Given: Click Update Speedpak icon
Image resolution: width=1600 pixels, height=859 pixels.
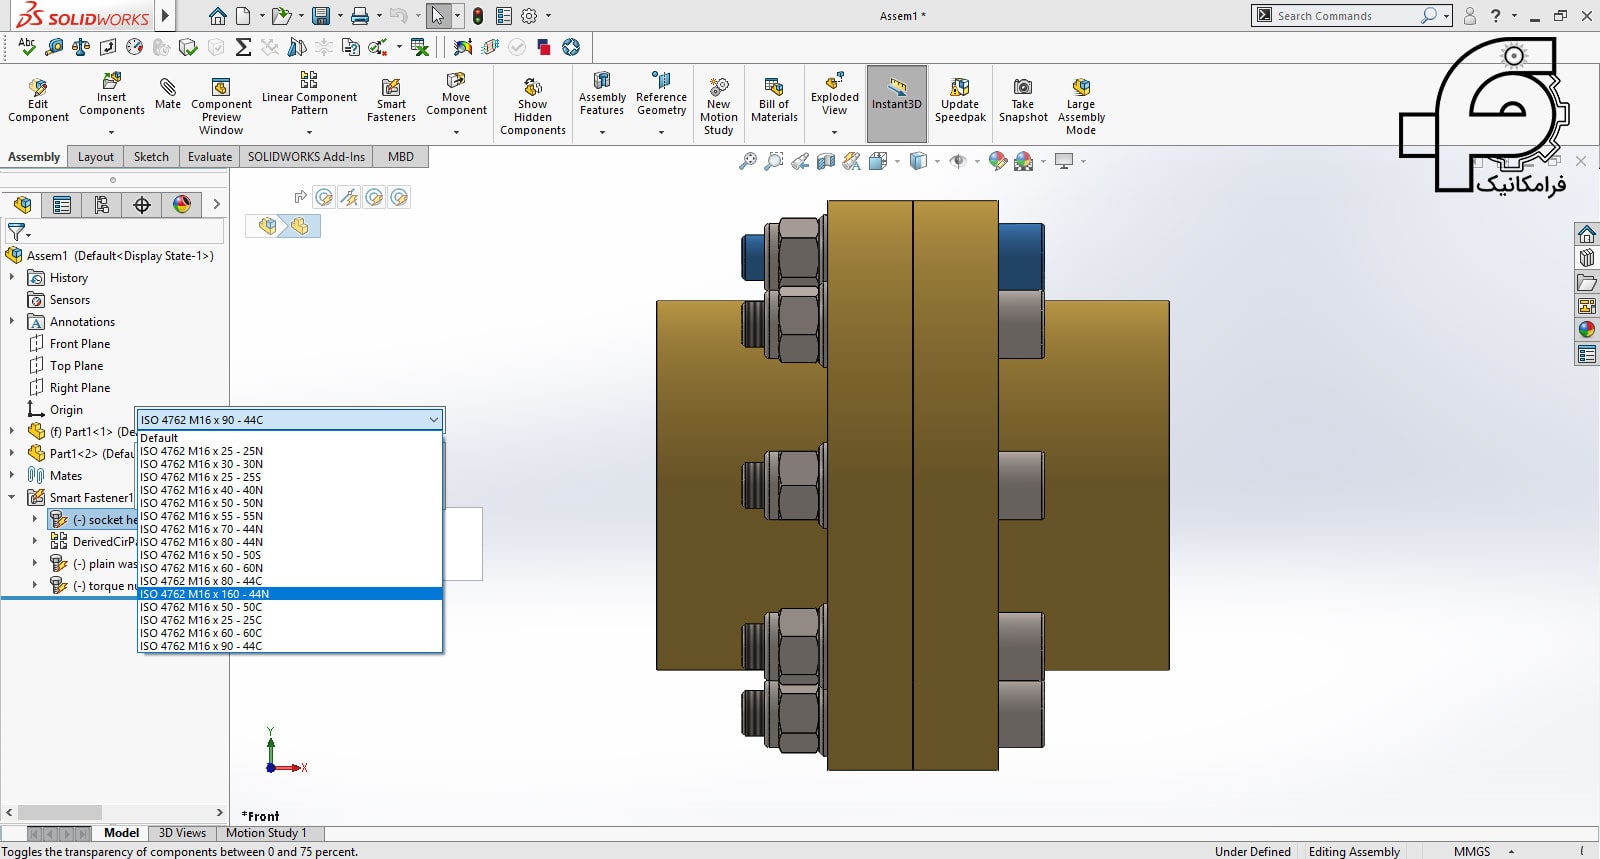Looking at the screenshot, I should (960, 88).
